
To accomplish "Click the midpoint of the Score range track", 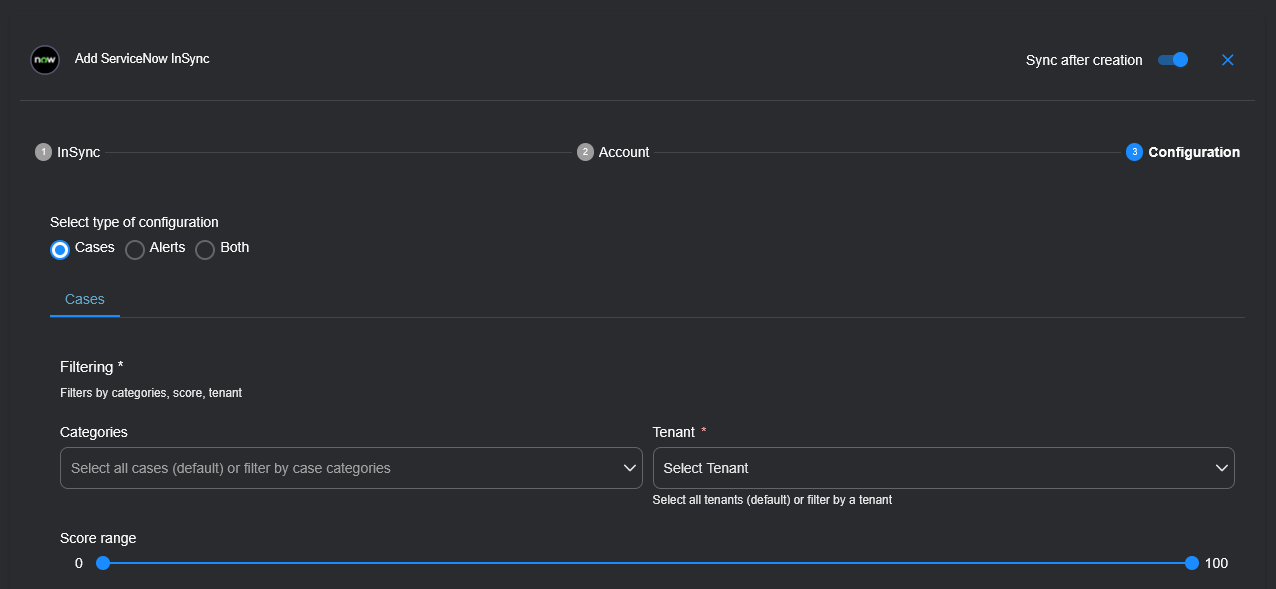I will (x=647, y=563).
